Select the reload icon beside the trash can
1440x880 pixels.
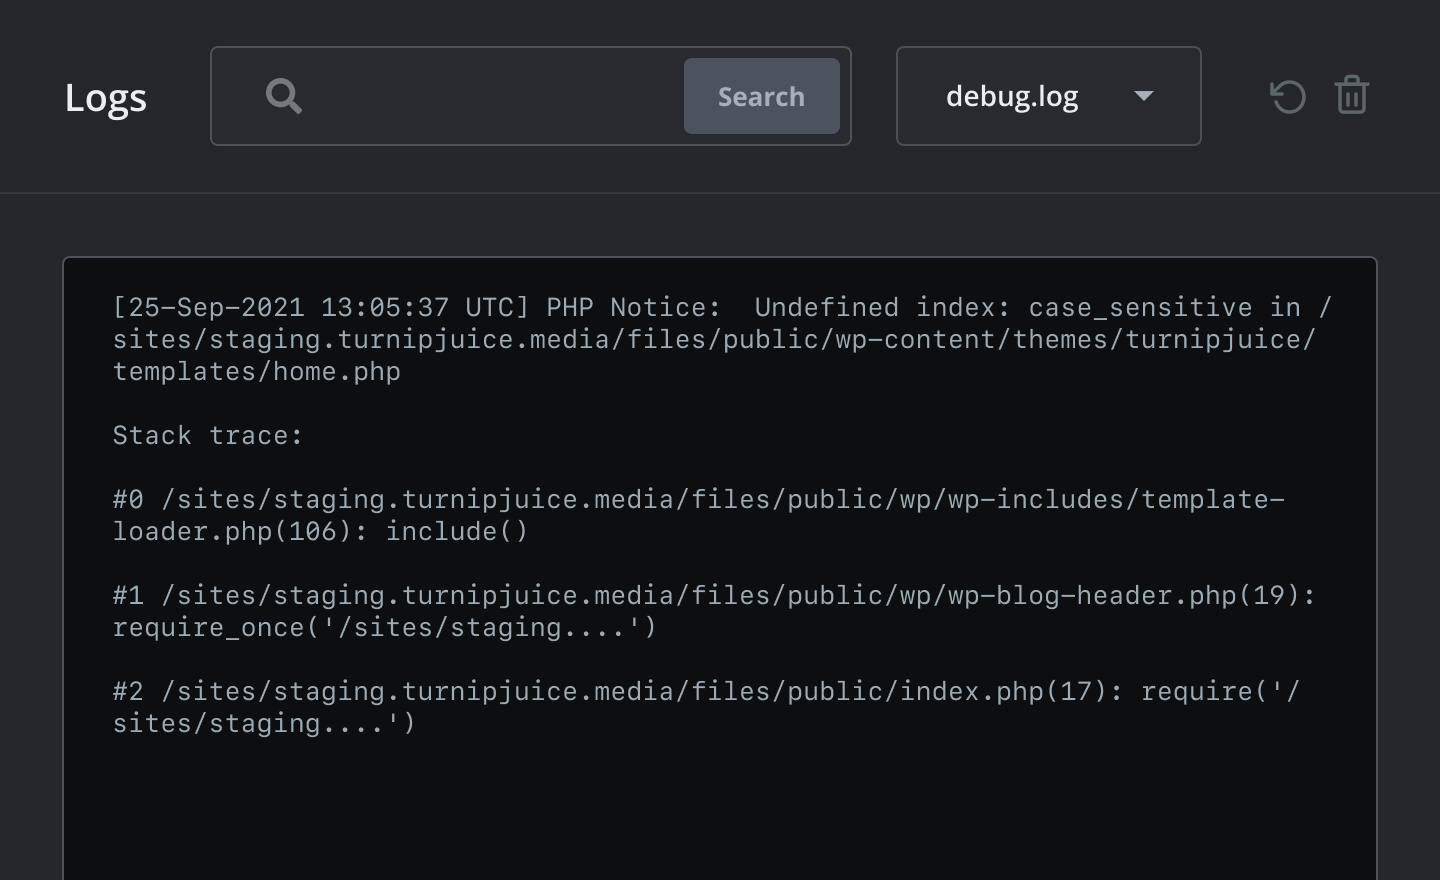tap(1288, 96)
